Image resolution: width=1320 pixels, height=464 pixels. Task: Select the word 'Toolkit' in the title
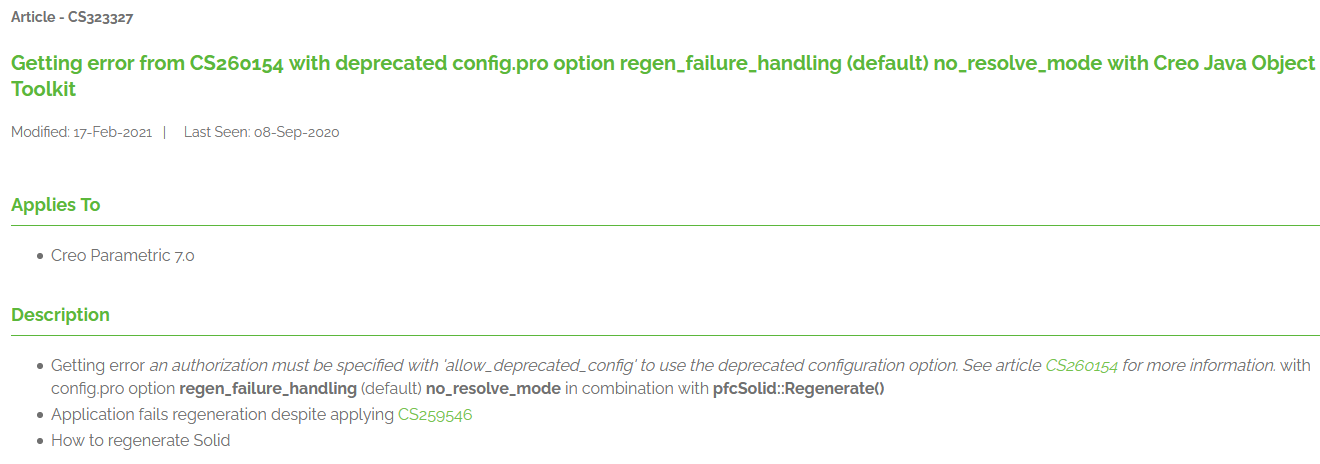(44, 89)
